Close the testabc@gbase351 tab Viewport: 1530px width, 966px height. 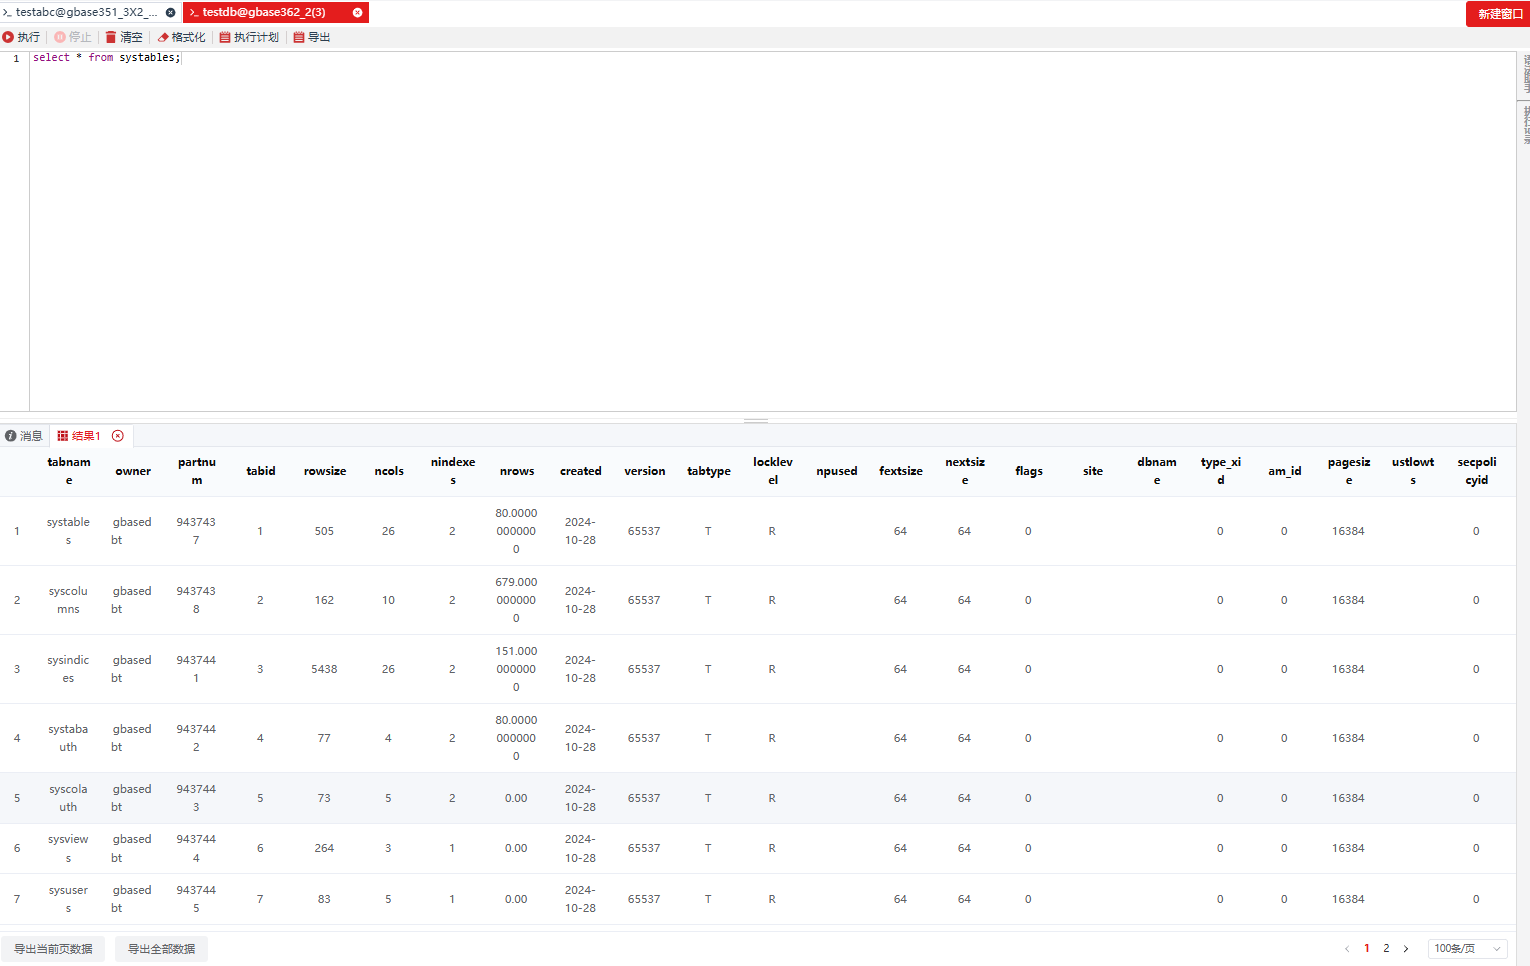pyautogui.click(x=170, y=13)
